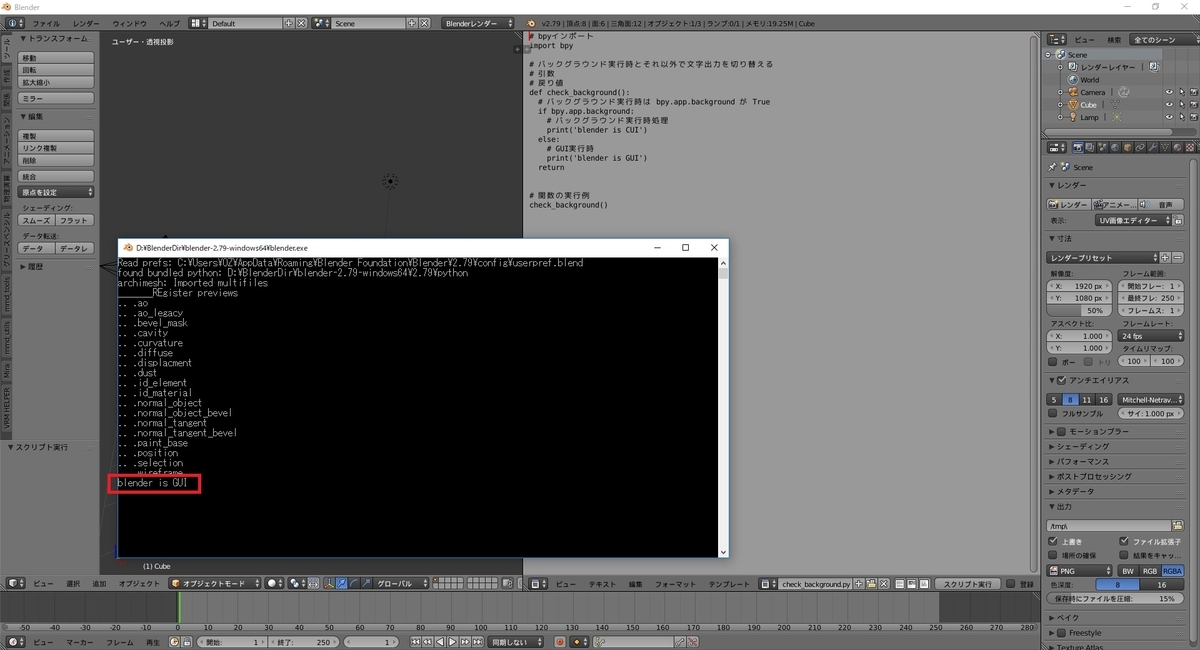Open the レンダープリセット dropdown
Image resolution: width=1200 pixels, height=650 pixels.
pyautogui.click(x=1104, y=258)
